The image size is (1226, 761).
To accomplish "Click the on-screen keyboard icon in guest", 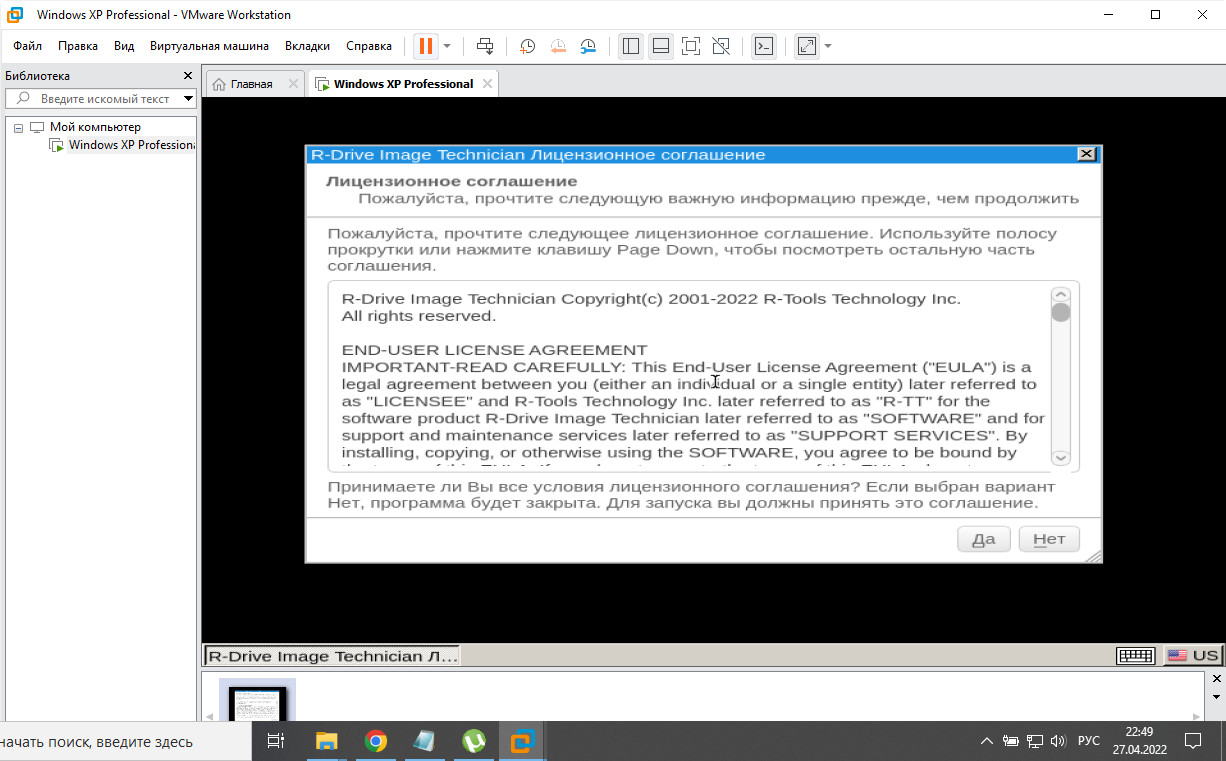I will point(1137,656).
